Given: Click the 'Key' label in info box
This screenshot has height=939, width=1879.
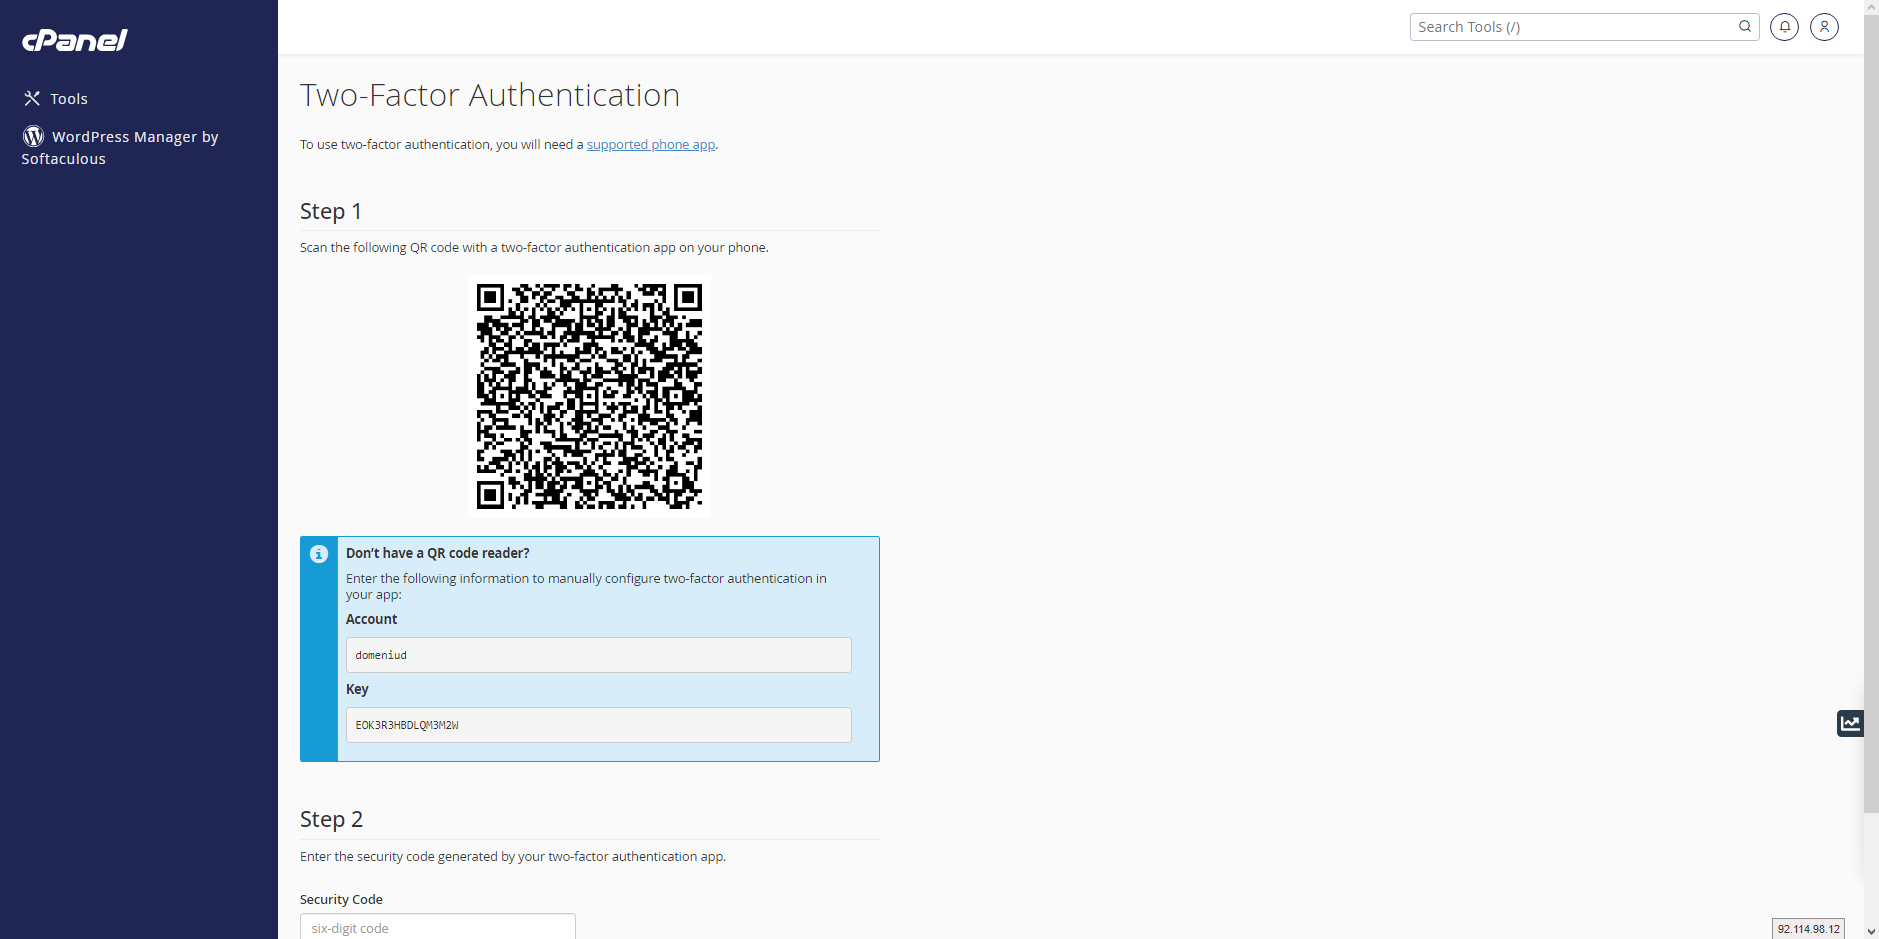Looking at the screenshot, I should coord(357,689).
